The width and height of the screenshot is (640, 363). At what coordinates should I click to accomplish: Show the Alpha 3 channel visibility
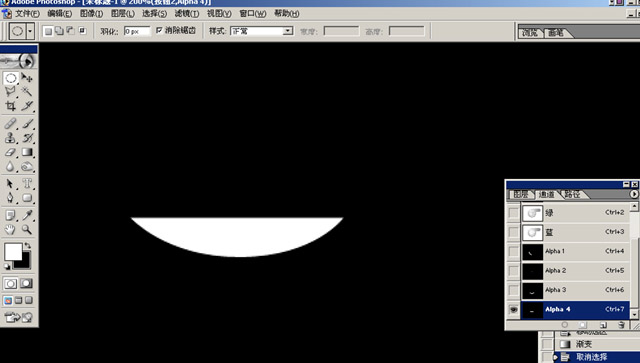click(513, 290)
